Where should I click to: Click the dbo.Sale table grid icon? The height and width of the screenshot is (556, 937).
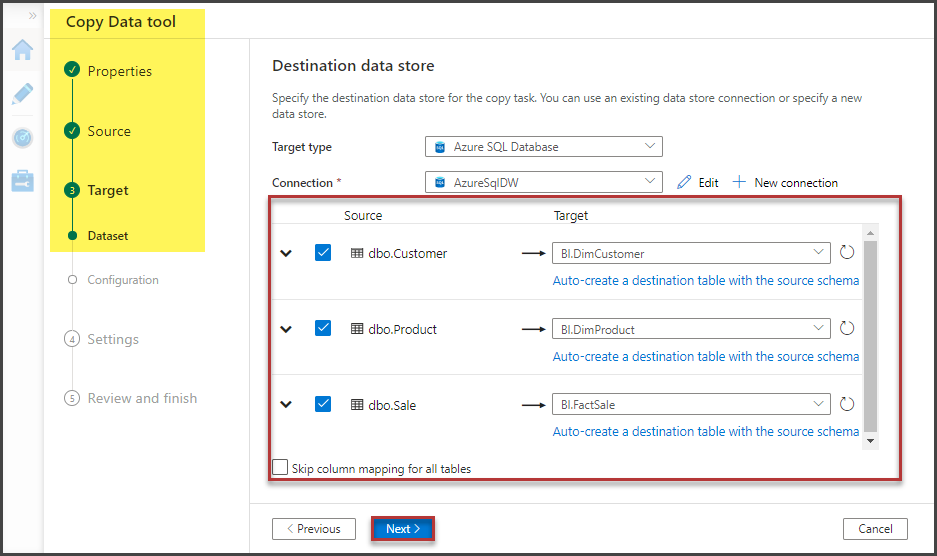pos(357,405)
